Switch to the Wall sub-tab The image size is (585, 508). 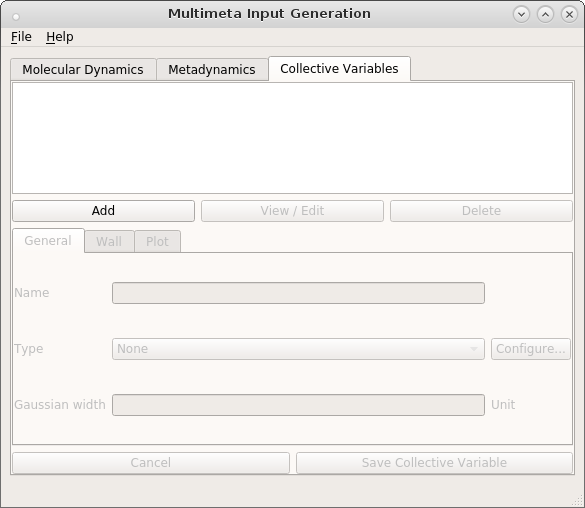pyautogui.click(x=109, y=242)
